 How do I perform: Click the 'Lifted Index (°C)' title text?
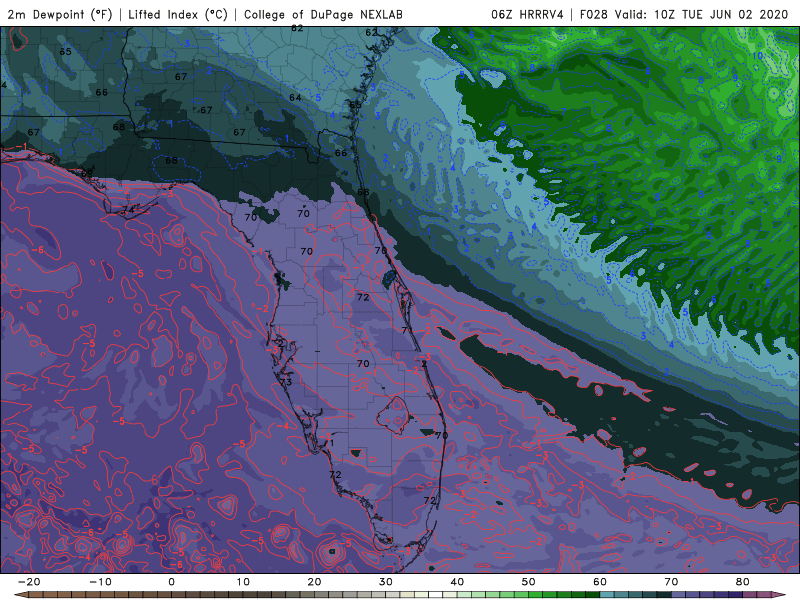tap(177, 14)
